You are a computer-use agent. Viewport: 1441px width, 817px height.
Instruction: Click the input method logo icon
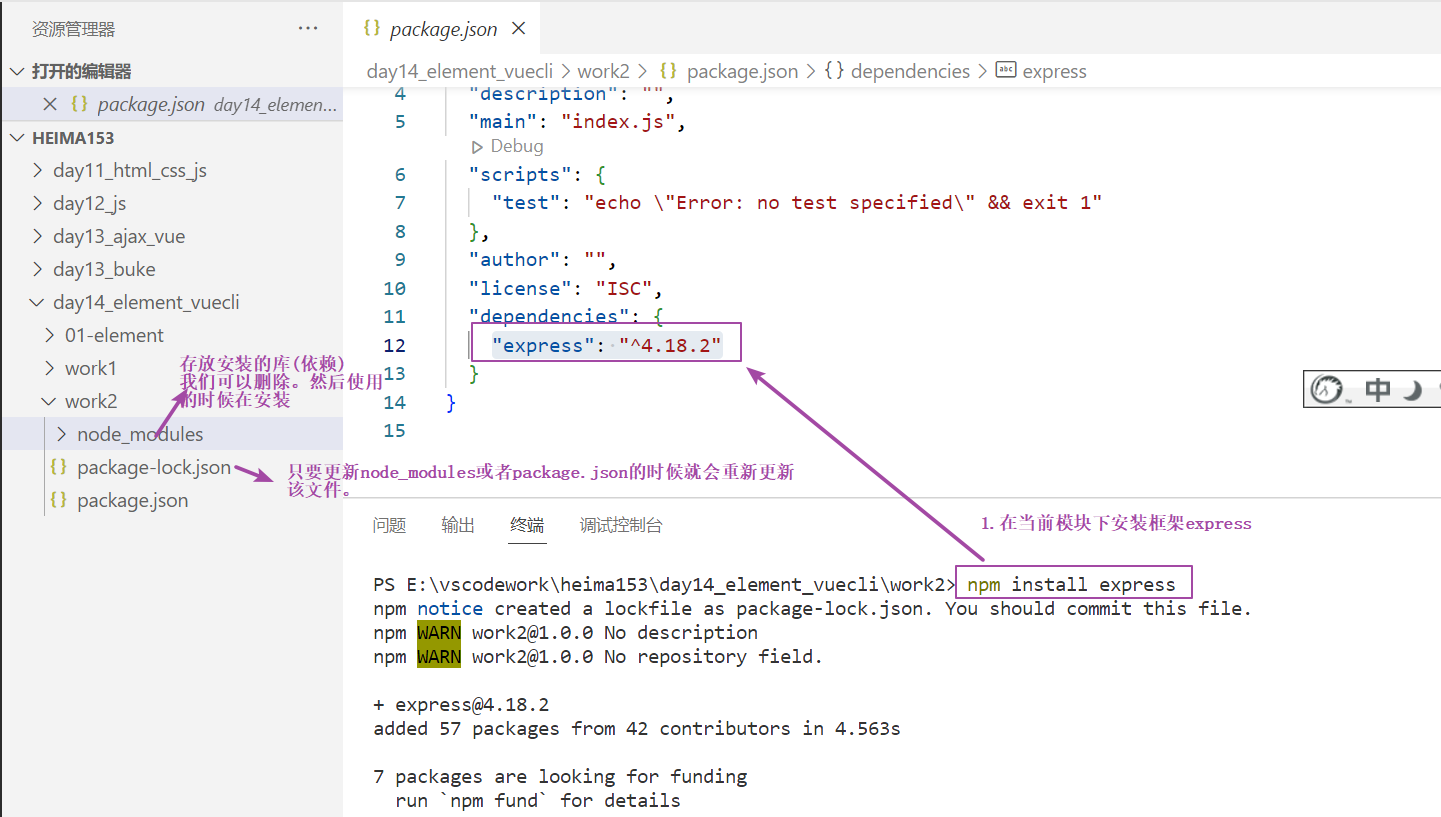point(1326,390)
